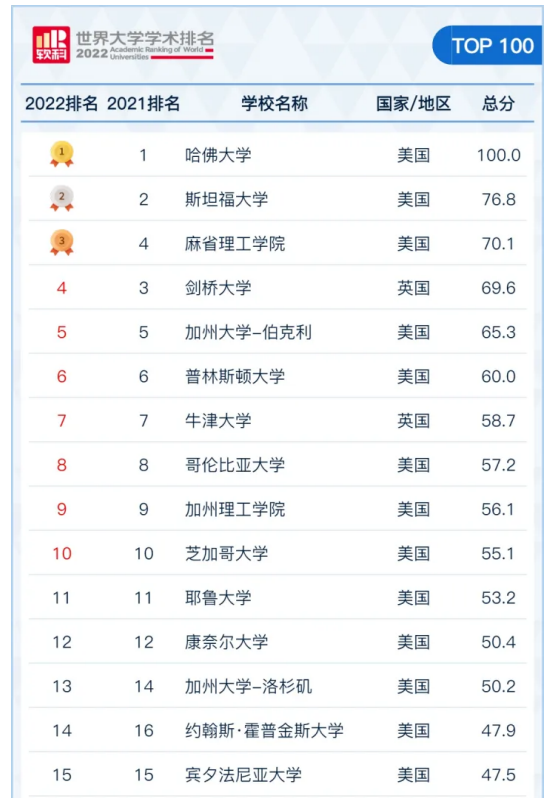Click the gold rank 1 medal icon
Screen dimensions: 553x798
point(62,154)
